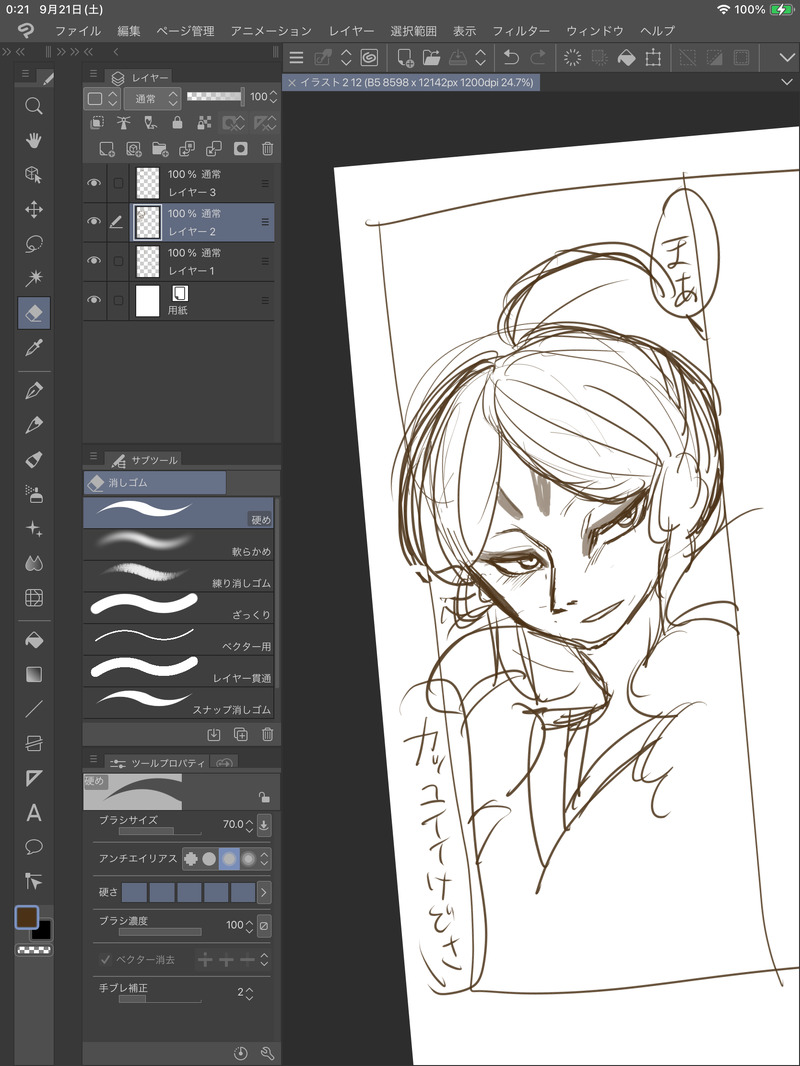Select the Move layer tool
This screenshot has width=800, height=1066.
tap(33, 209)
